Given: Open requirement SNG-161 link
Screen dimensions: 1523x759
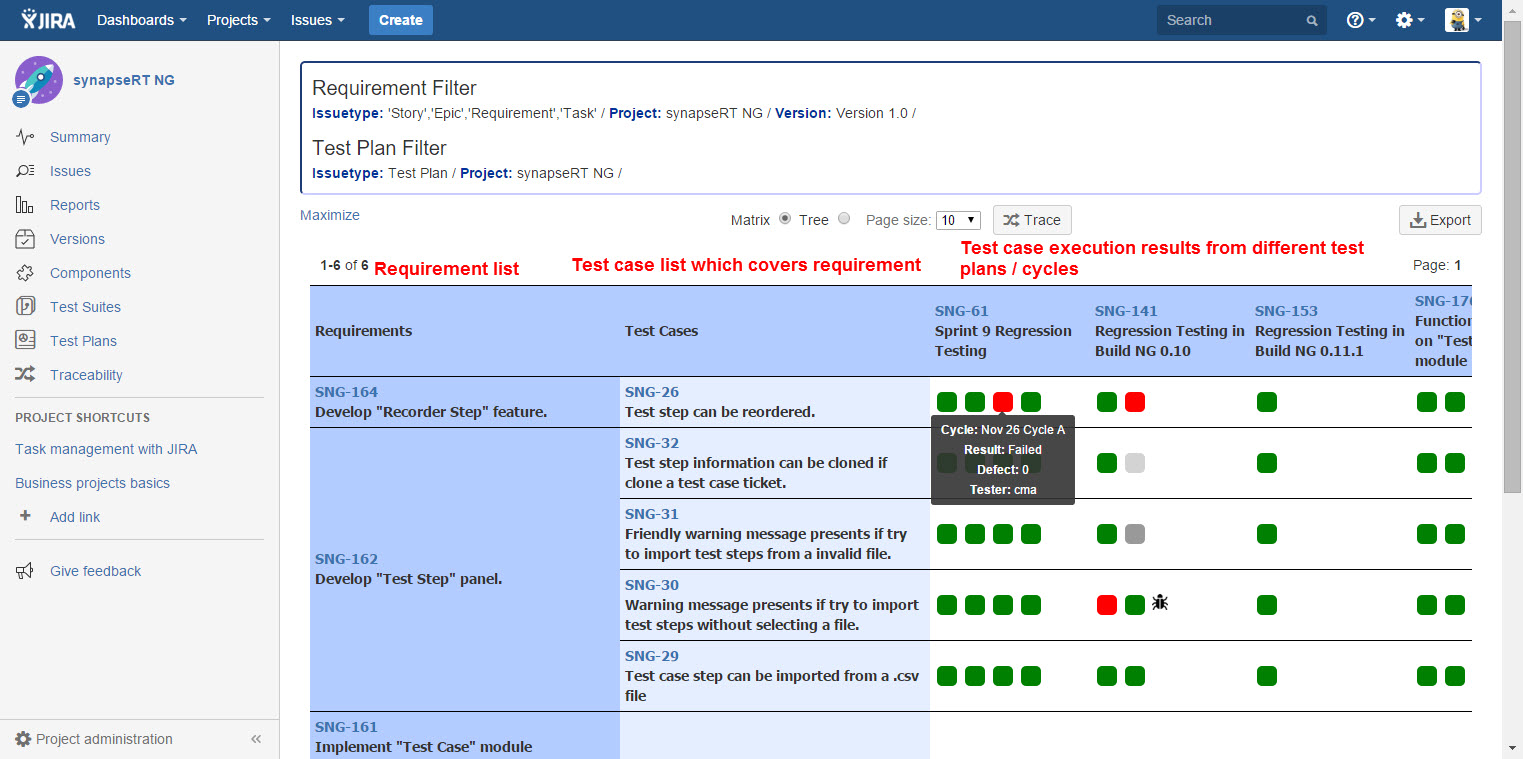Looking at the screenshot, I should [346, 727].
